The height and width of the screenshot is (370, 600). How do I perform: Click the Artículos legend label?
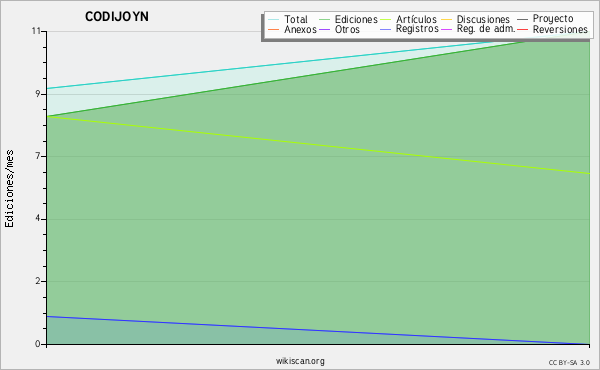[x=416, y=19]
